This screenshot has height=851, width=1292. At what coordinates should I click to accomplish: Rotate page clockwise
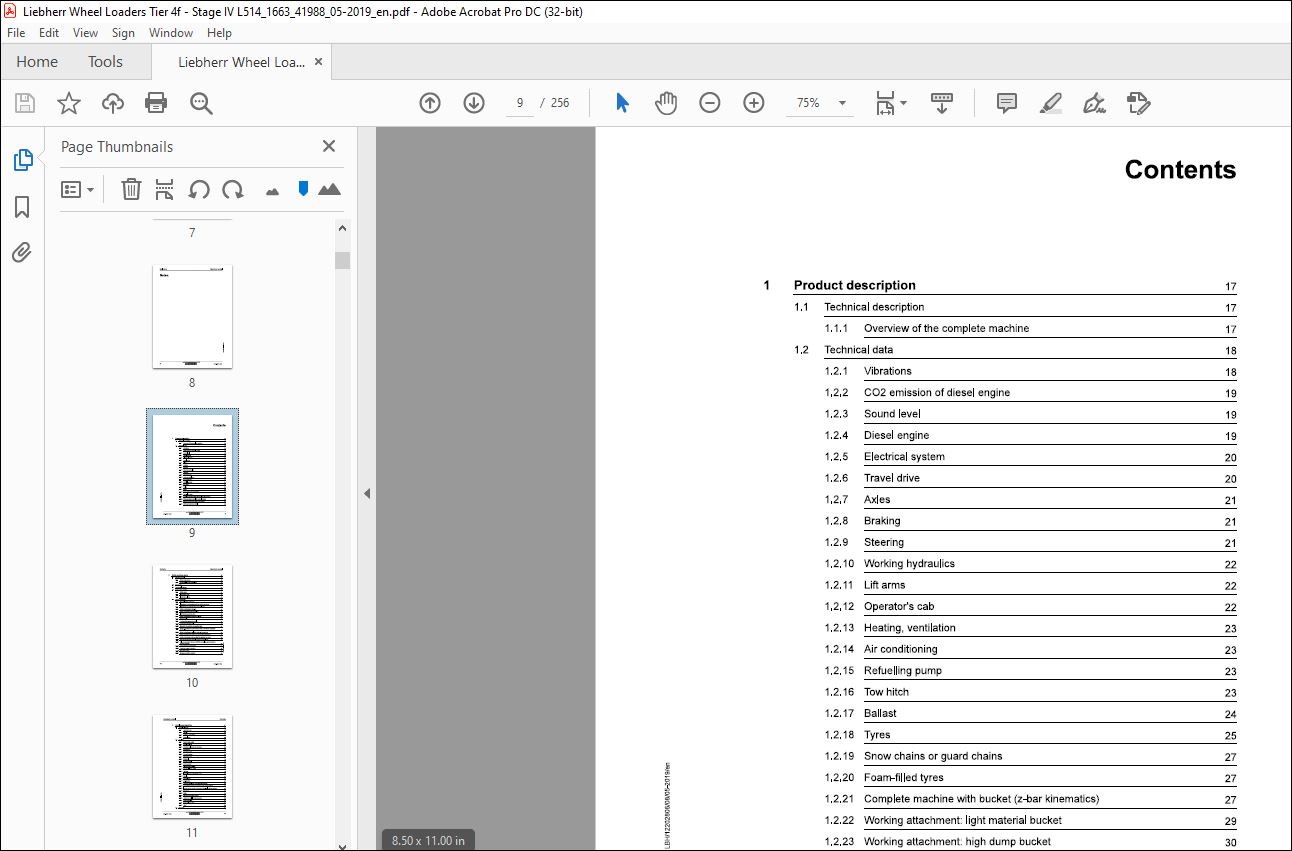point(233,189)
